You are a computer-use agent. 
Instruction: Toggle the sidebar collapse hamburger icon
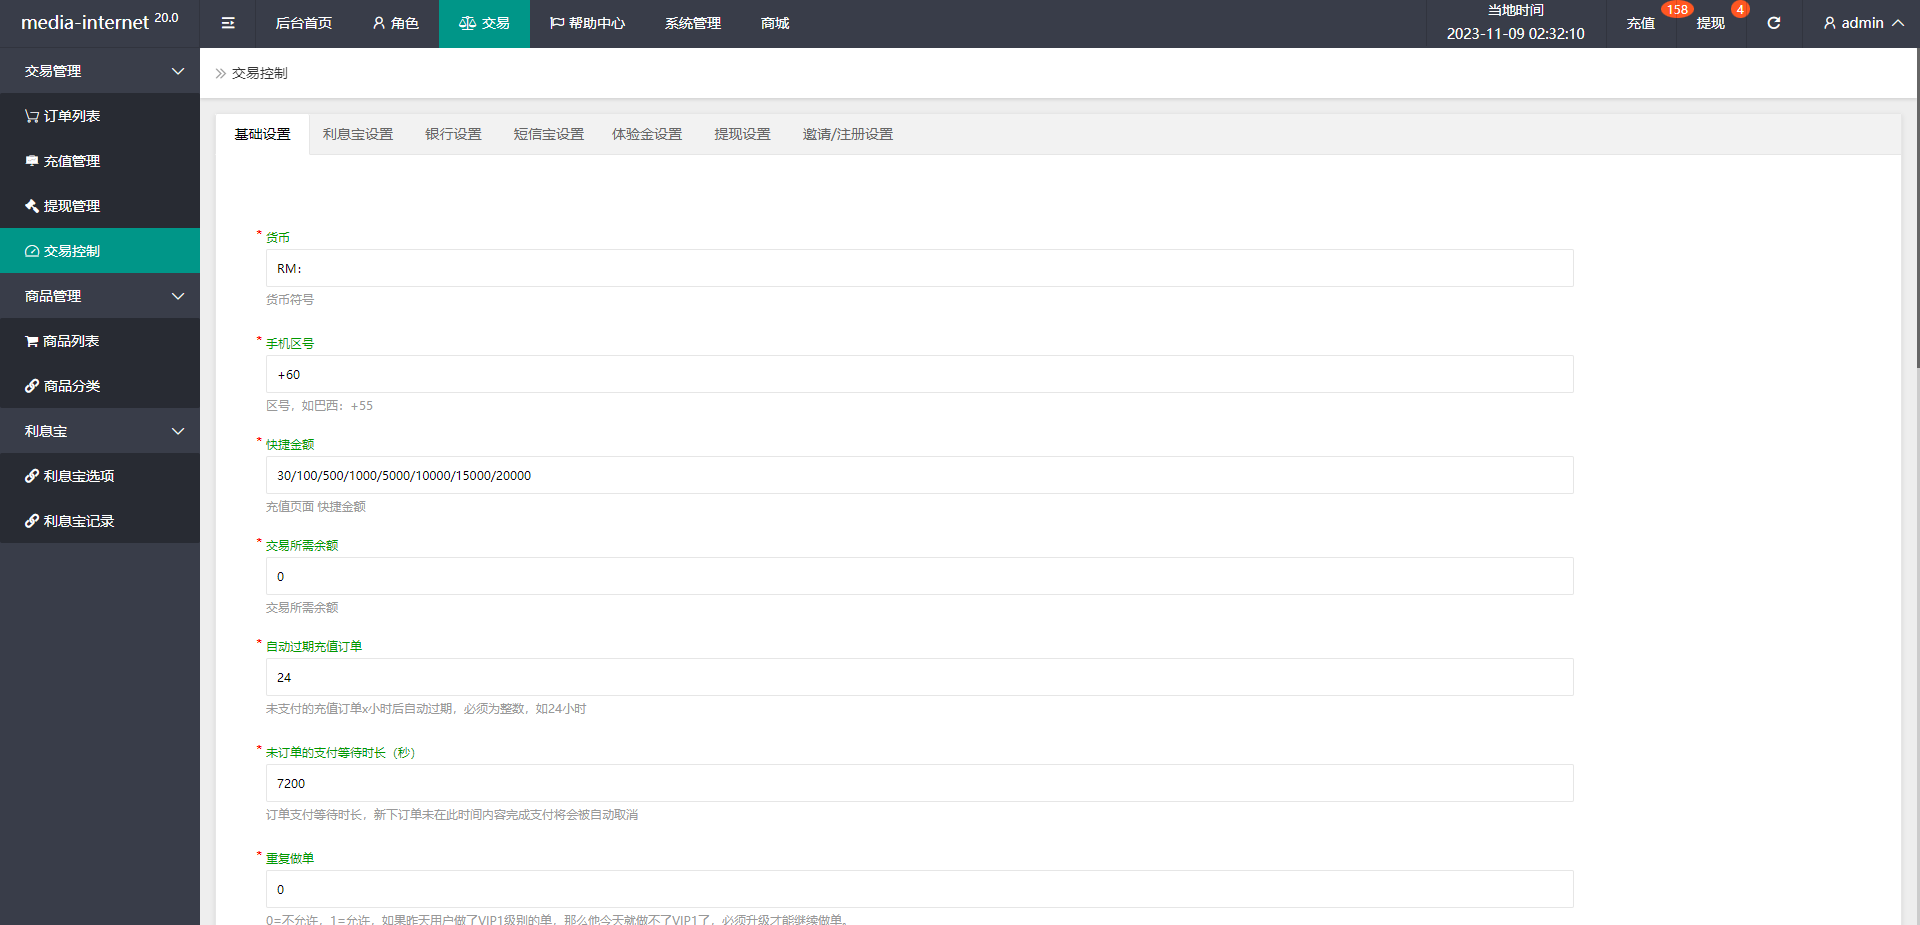click(x=228, y=23)
